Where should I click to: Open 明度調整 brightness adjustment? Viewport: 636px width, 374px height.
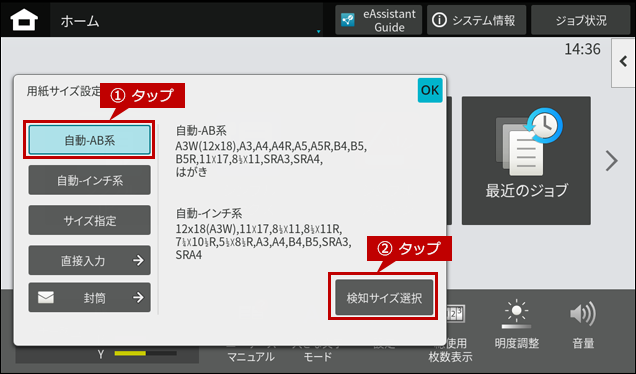tap(516, 325)
